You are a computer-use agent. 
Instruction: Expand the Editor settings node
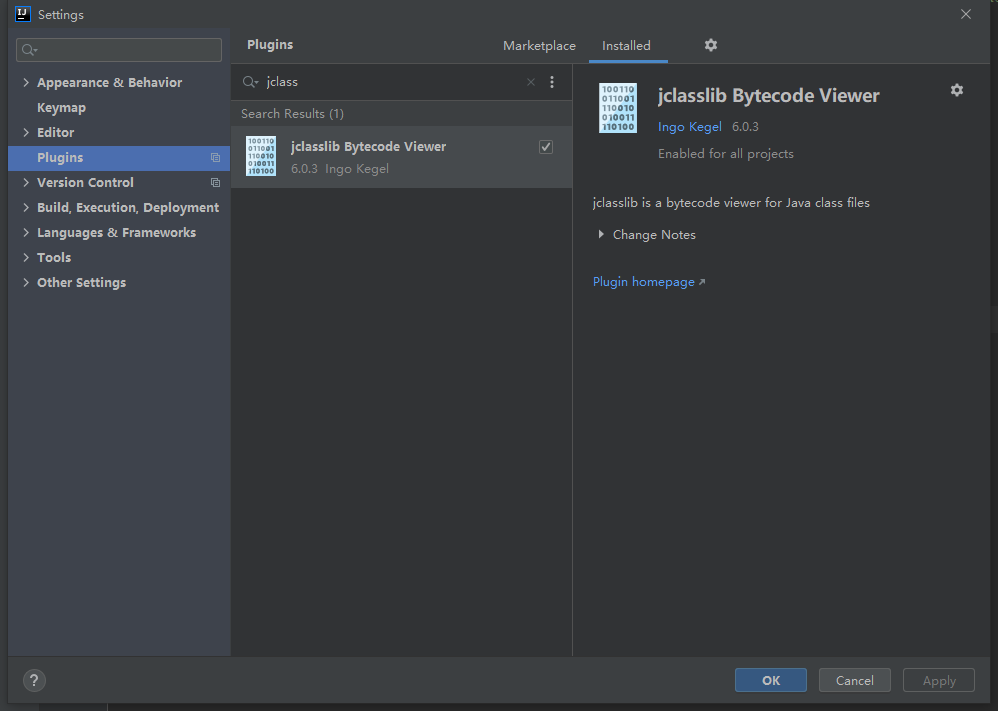point(26,132)
